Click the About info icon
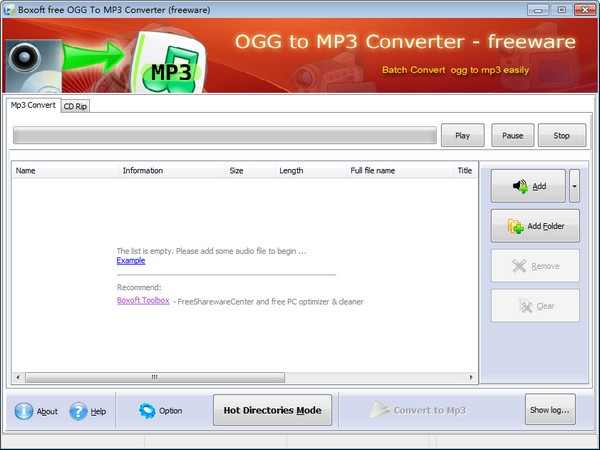The height and width of the screenshot is (450, 600). pos(24,411)
